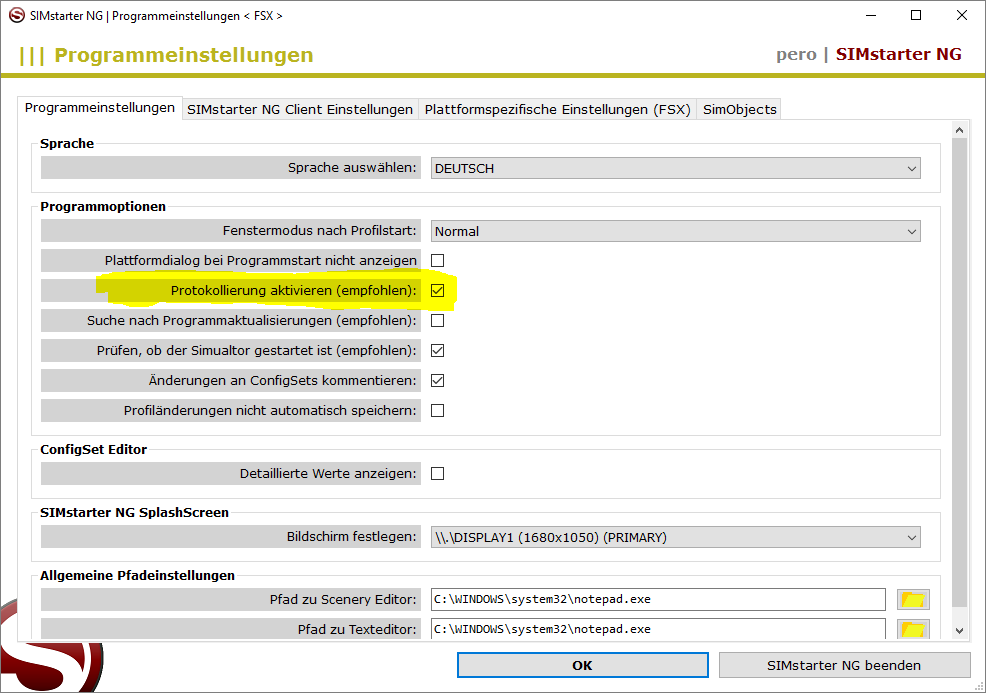Viewport: 986px width, 693px height.
Task: Close the Programmeinstellungen window
Action: coord(961,15)
